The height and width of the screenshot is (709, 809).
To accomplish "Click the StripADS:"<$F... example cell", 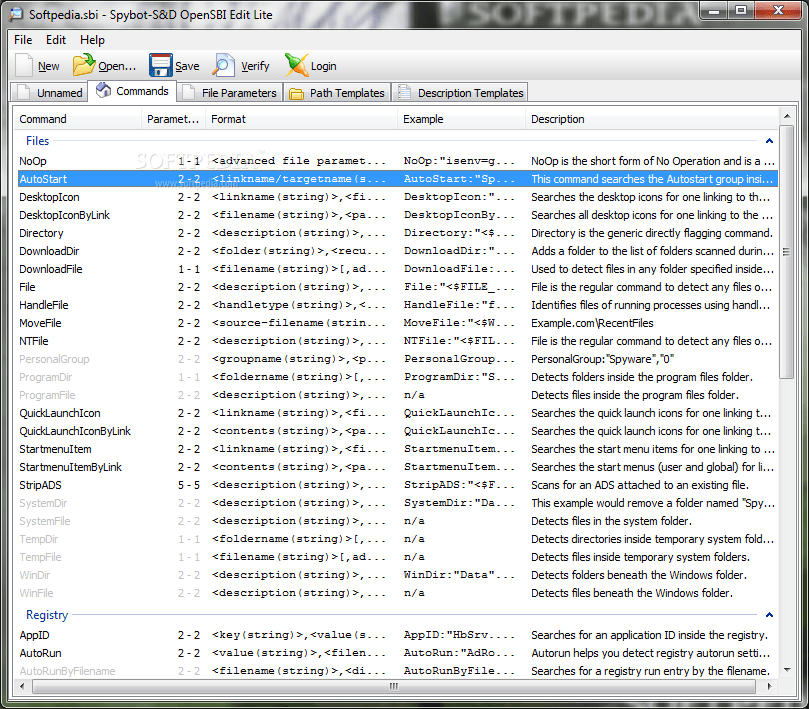I will (x=459, y=485).
